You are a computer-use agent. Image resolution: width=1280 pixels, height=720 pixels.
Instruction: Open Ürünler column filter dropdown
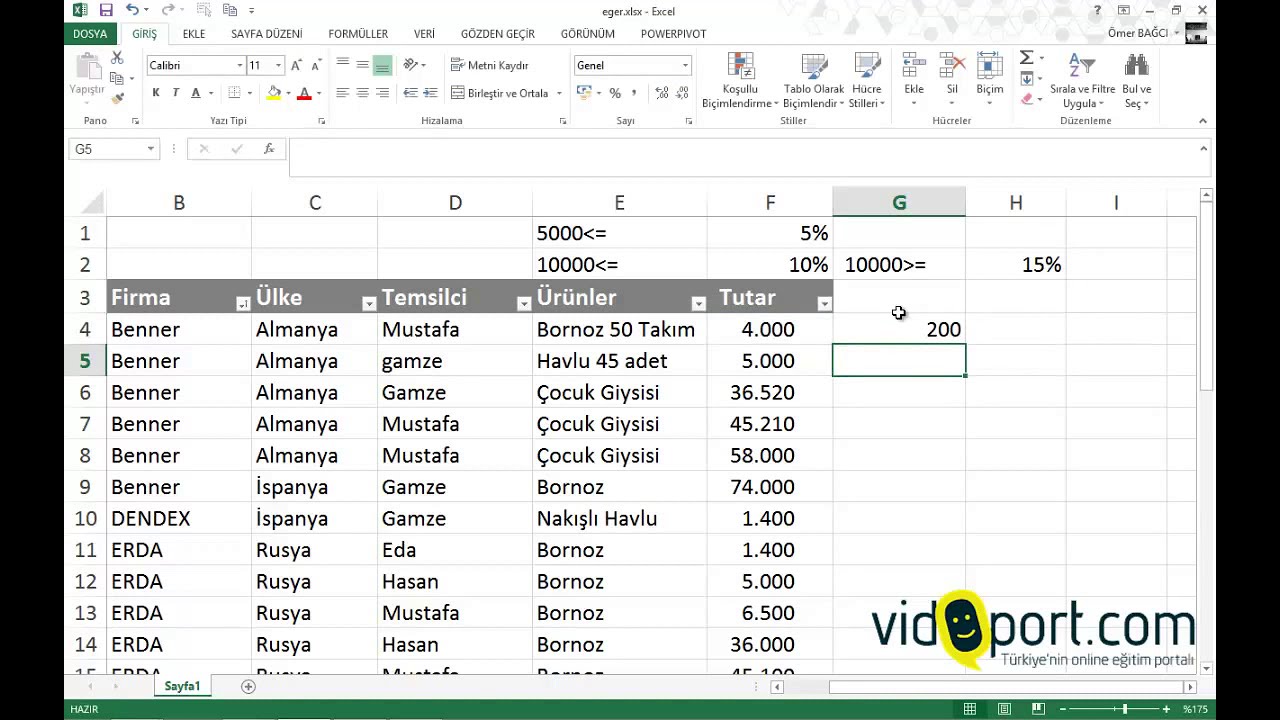[698, 304]
